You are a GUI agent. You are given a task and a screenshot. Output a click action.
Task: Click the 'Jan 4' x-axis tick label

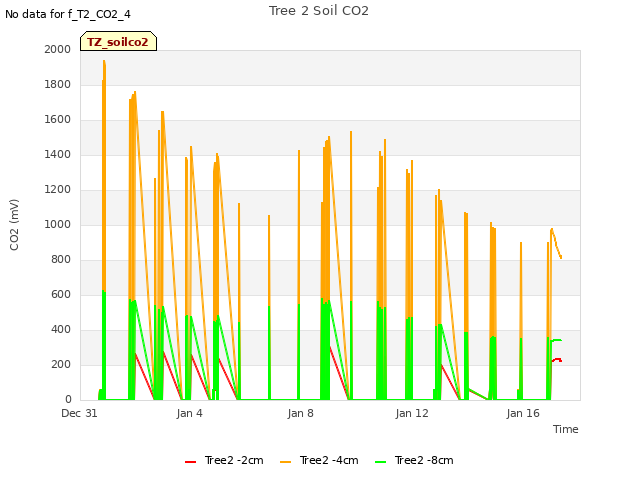pos(189,413)
